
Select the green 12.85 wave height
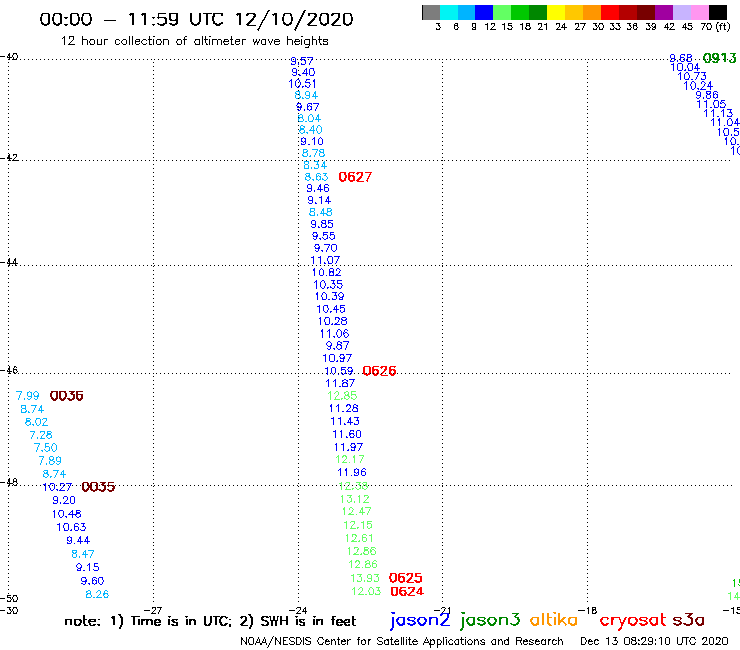(342, 396)
